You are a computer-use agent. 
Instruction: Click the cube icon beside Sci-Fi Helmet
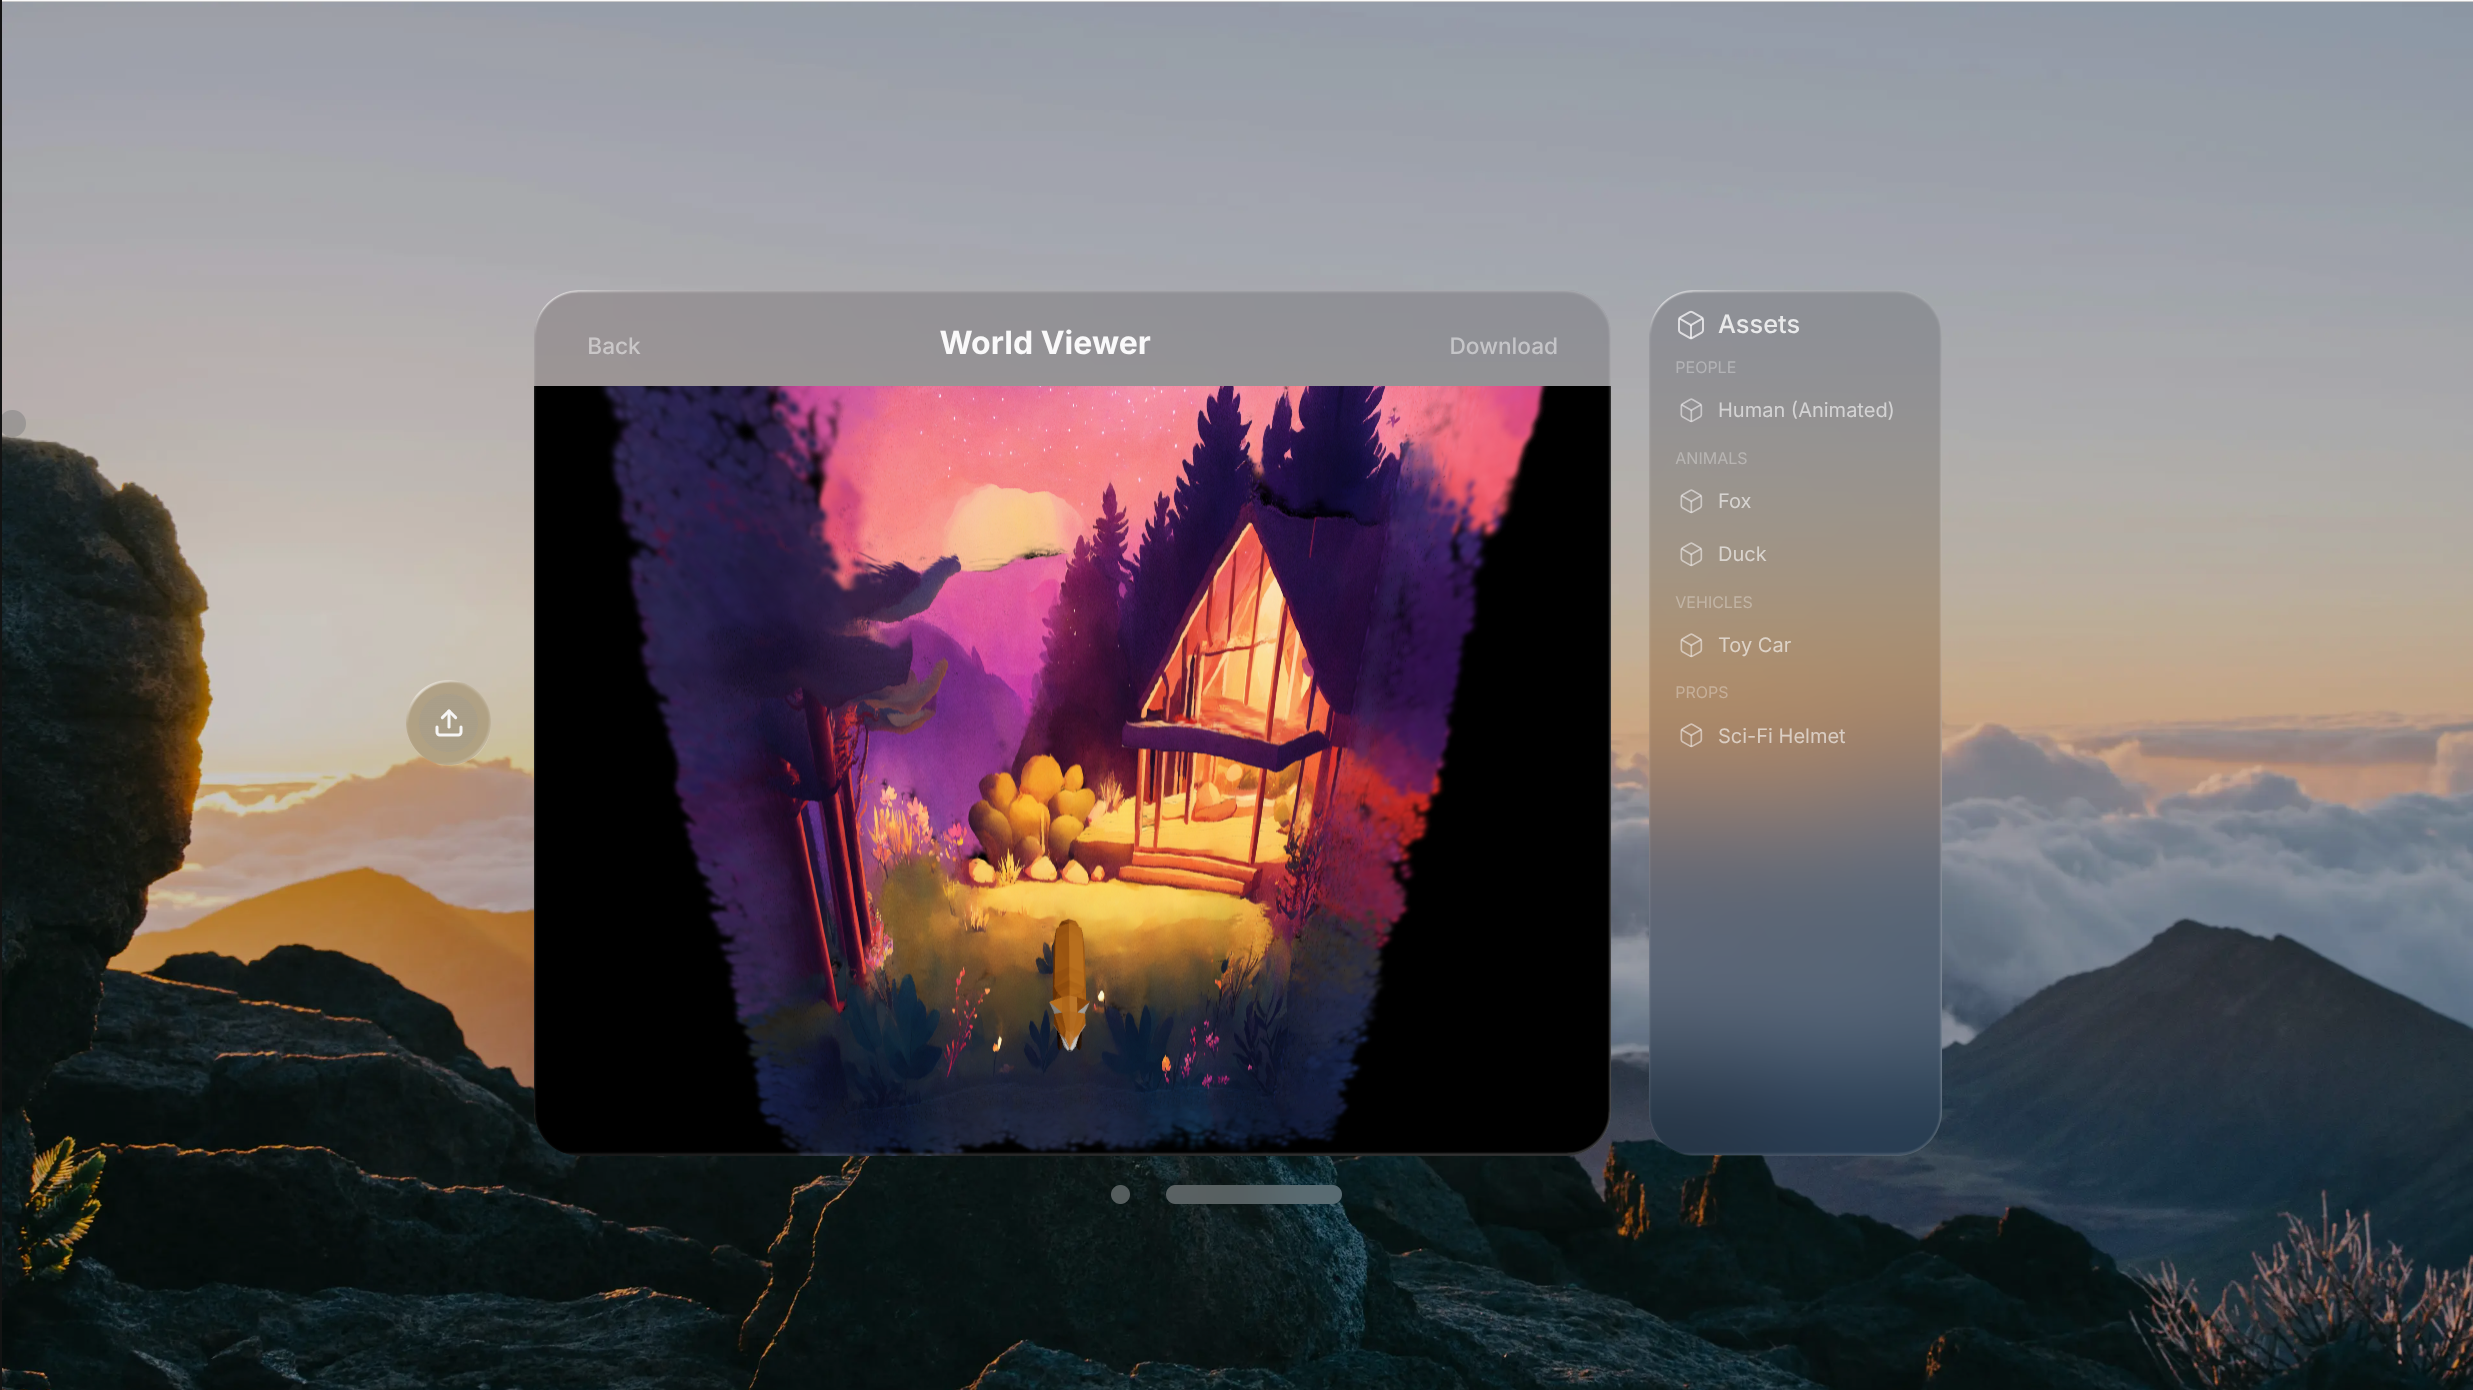click(1690, 736)
